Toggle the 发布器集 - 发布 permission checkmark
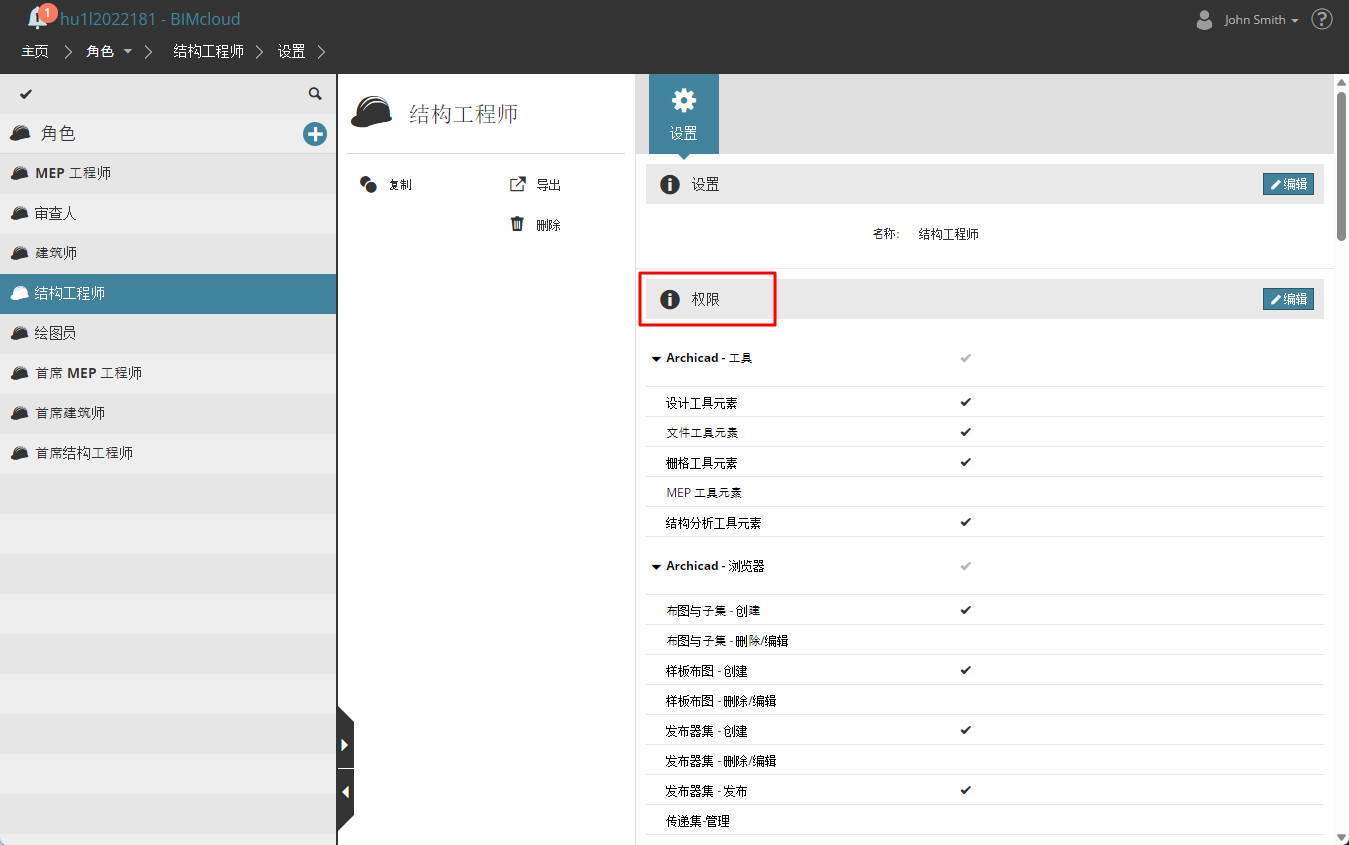This screenshot has width=1349, height=845. click(965, 790)
